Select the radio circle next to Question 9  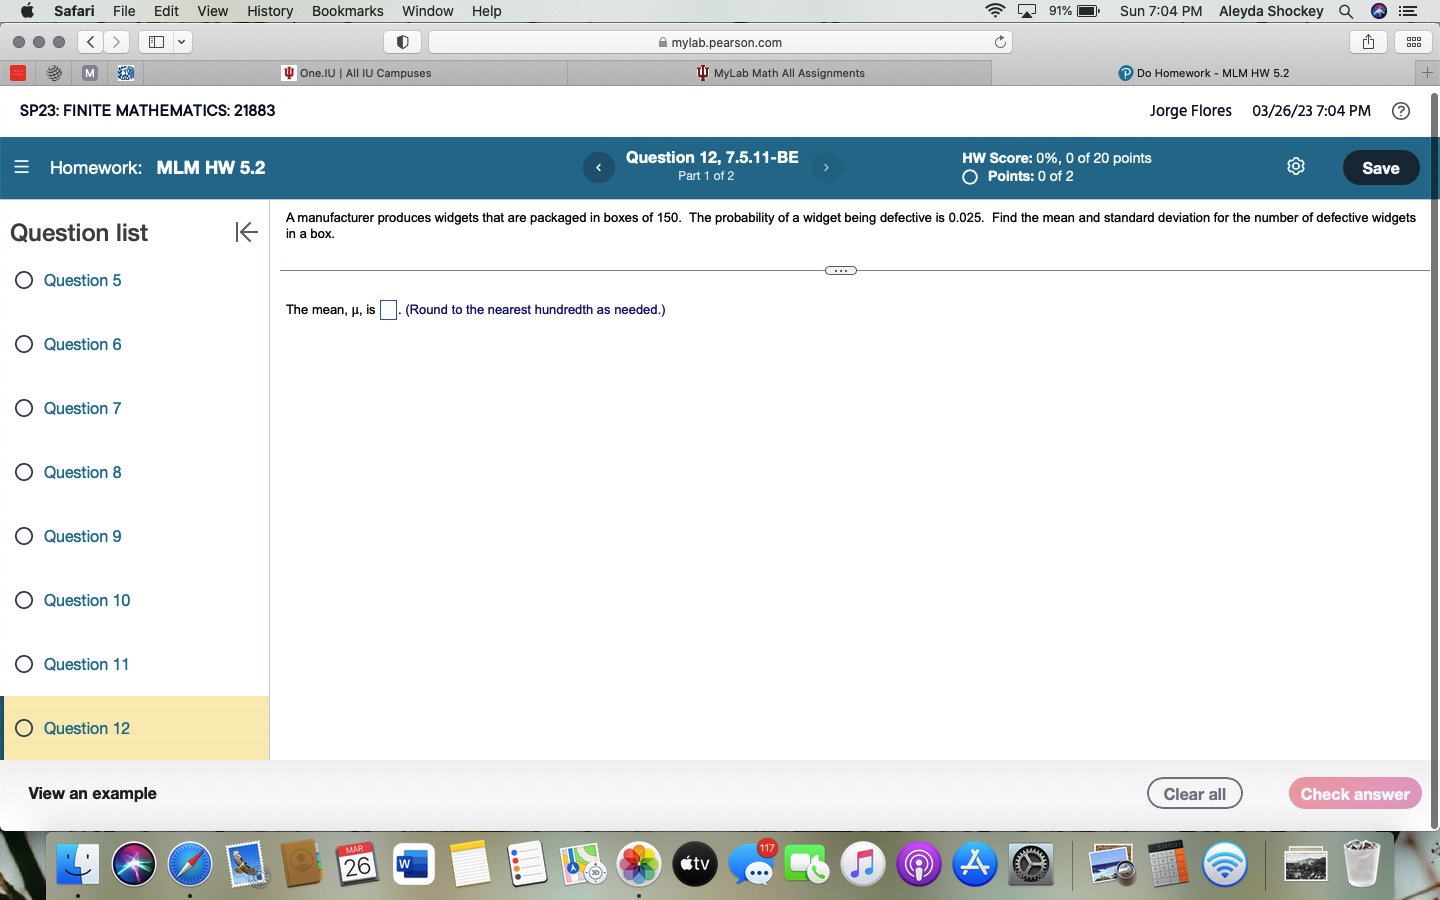click(x=24, y=537)
